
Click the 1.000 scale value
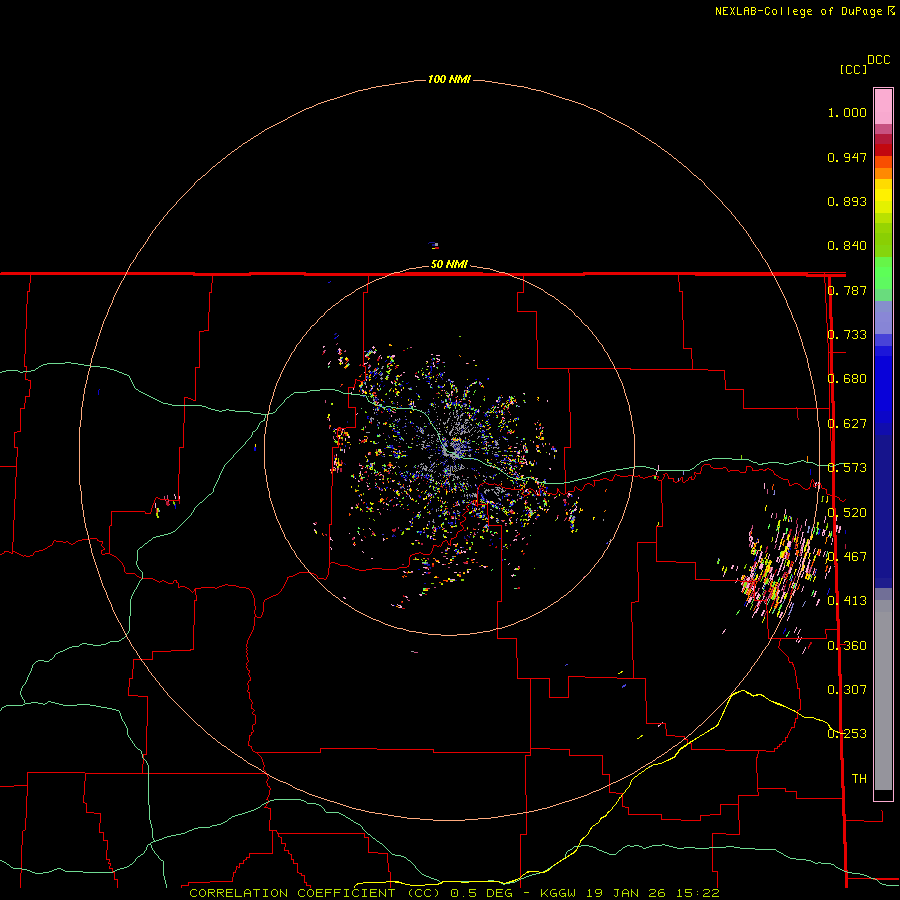[x=847, y=112]
